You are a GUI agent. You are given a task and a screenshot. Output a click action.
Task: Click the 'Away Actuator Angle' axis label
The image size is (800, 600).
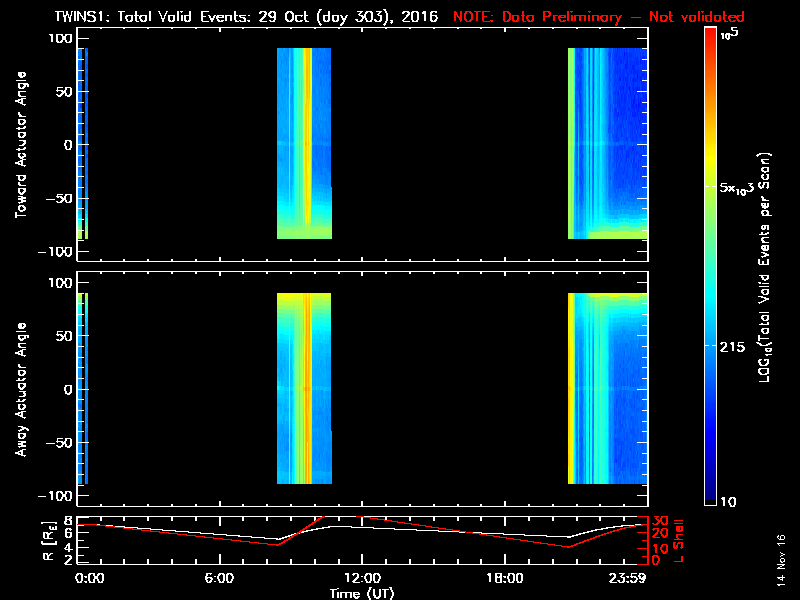[x=20, y=389]
